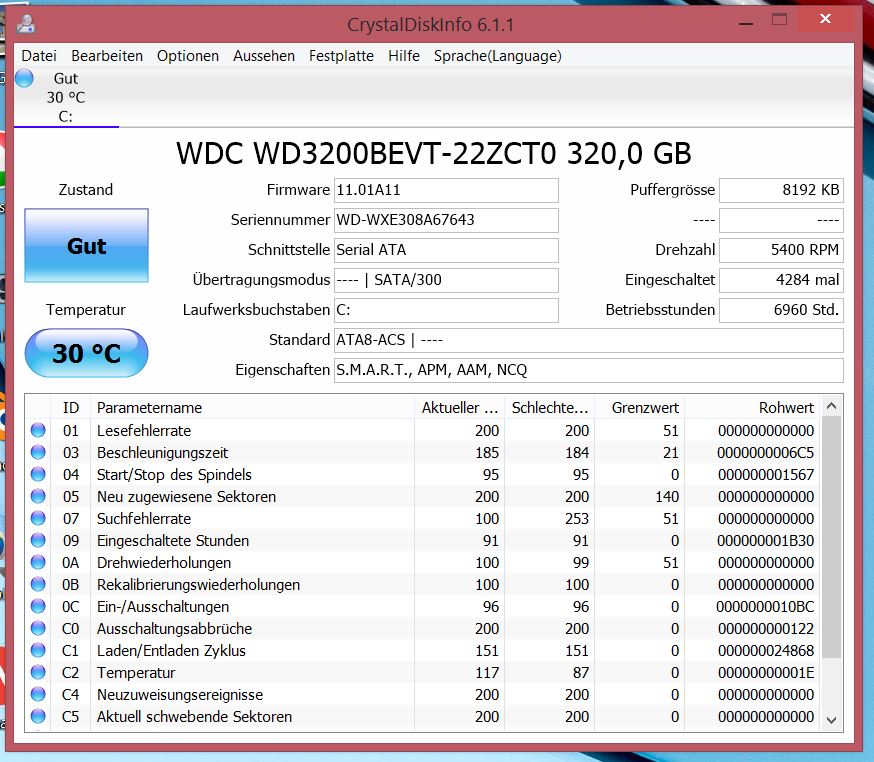Open the Optionen menu

[x=188, y=56]
